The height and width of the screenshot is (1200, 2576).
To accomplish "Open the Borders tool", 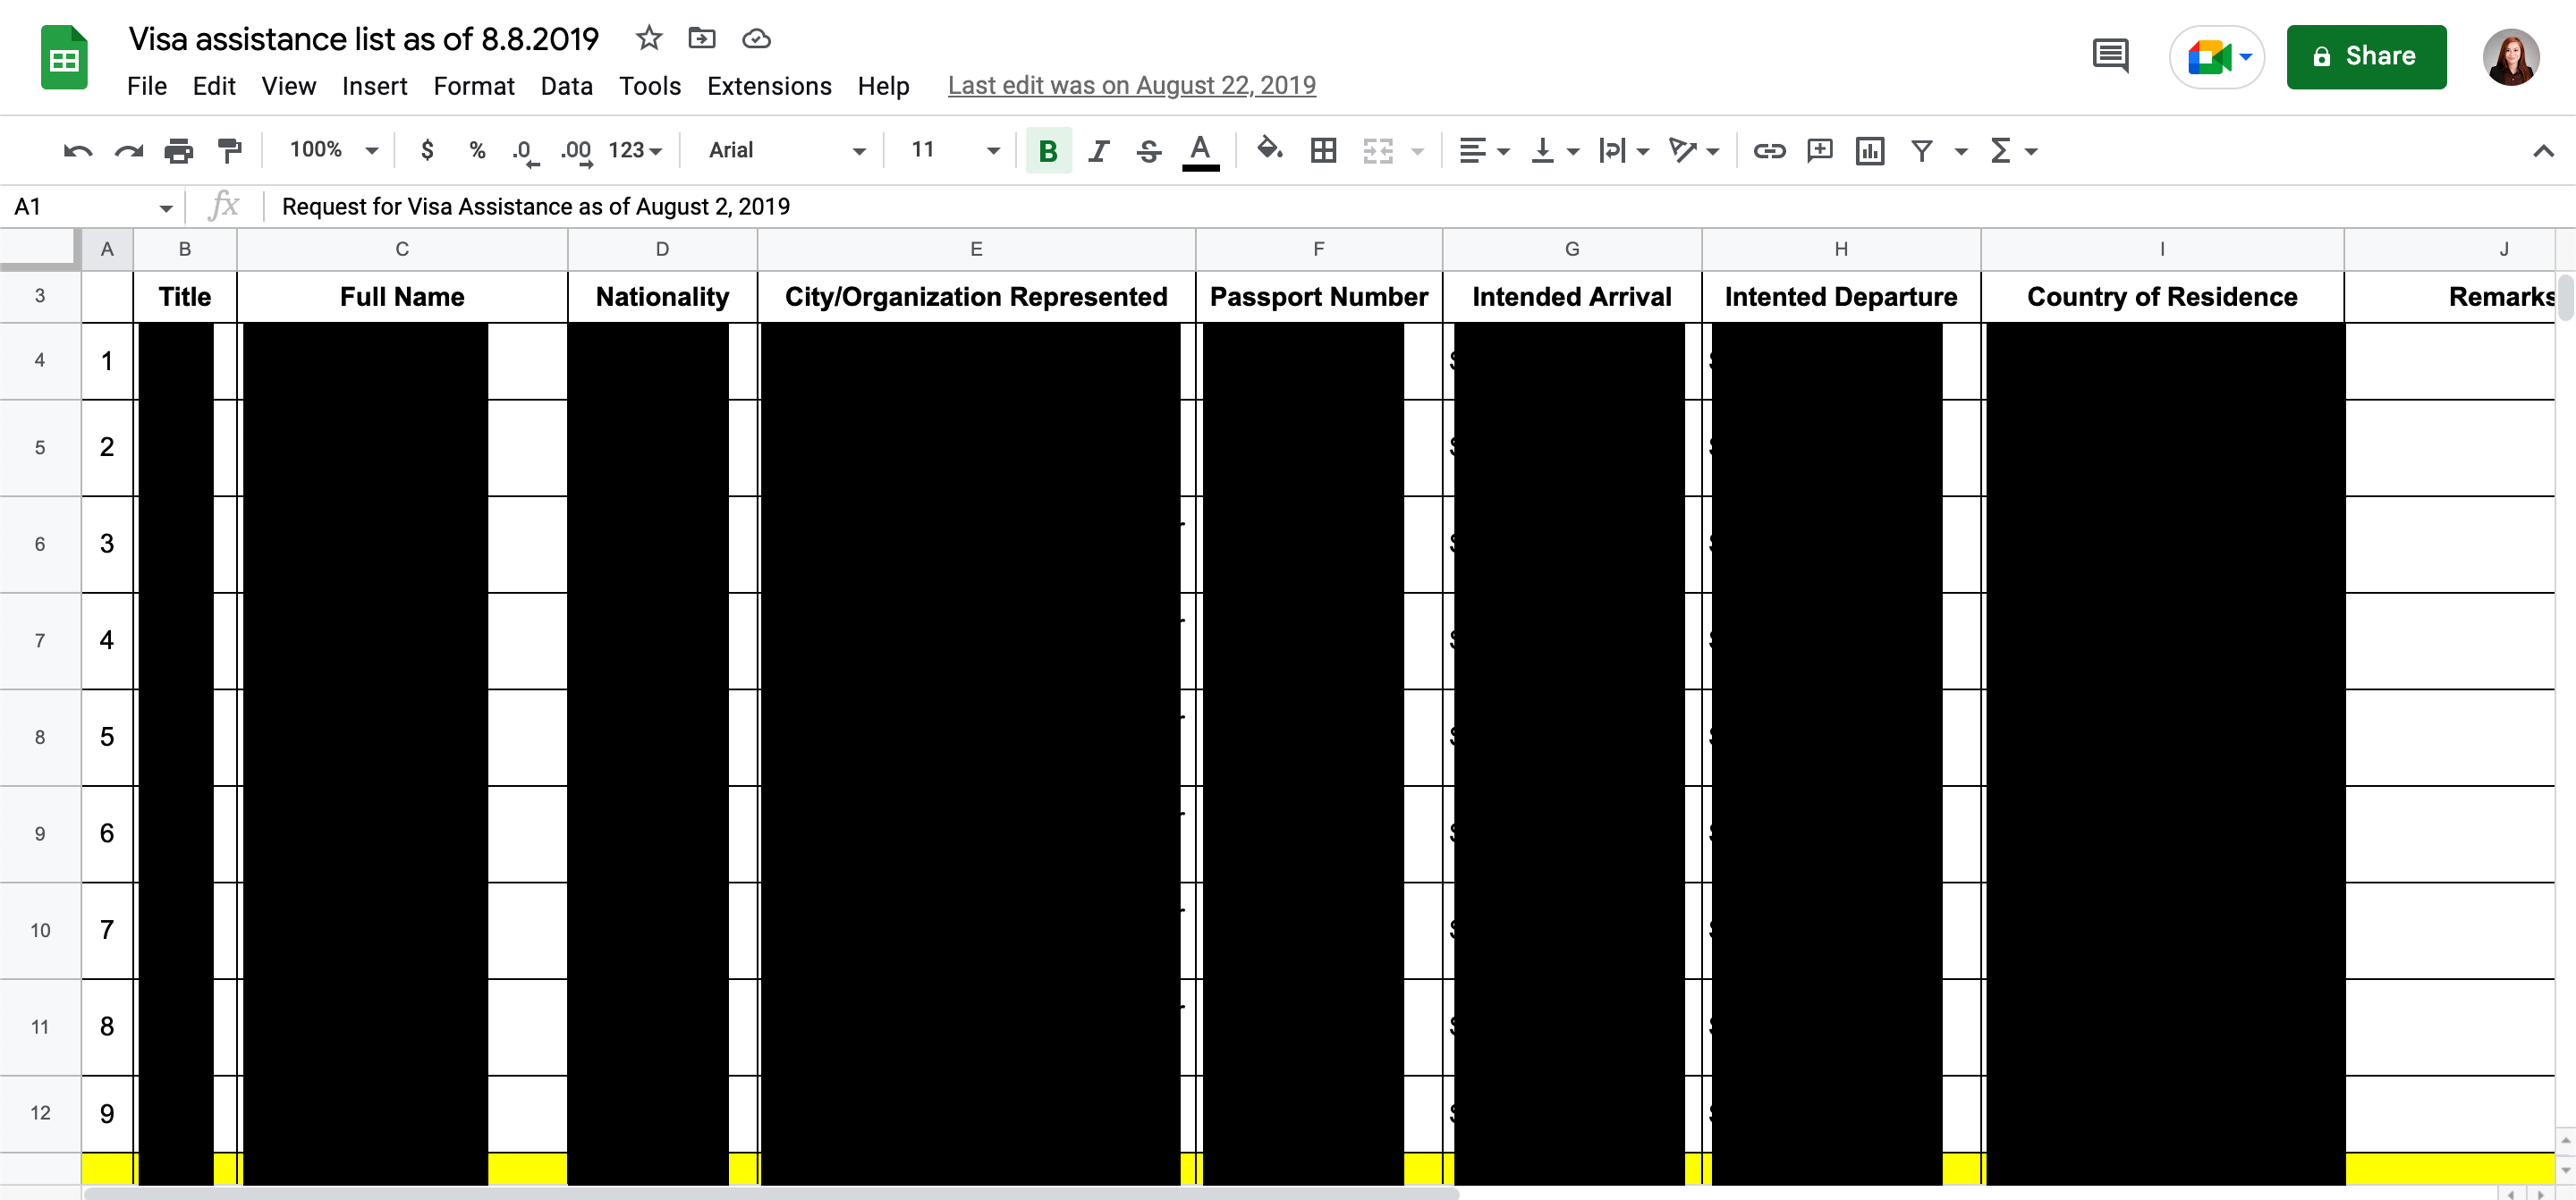I will click(x=1323, y=151).
